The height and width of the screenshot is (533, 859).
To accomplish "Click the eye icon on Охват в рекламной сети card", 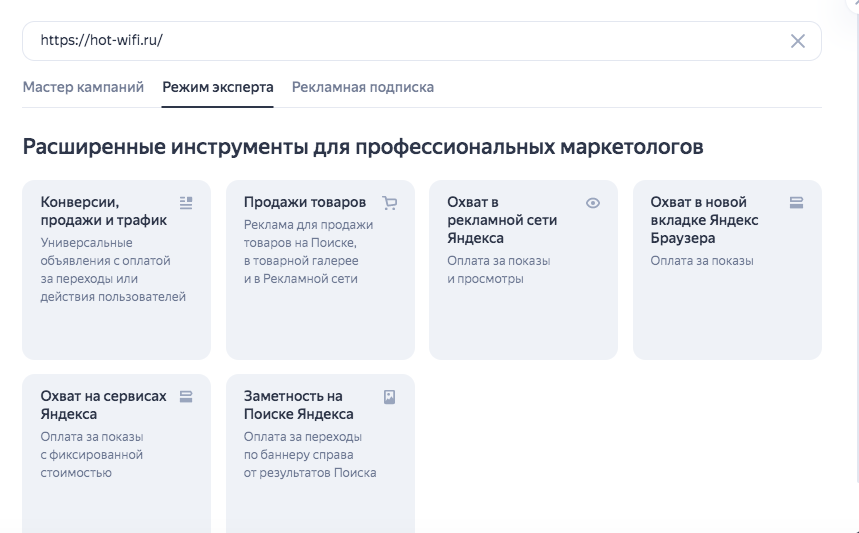I will (593, 203).
